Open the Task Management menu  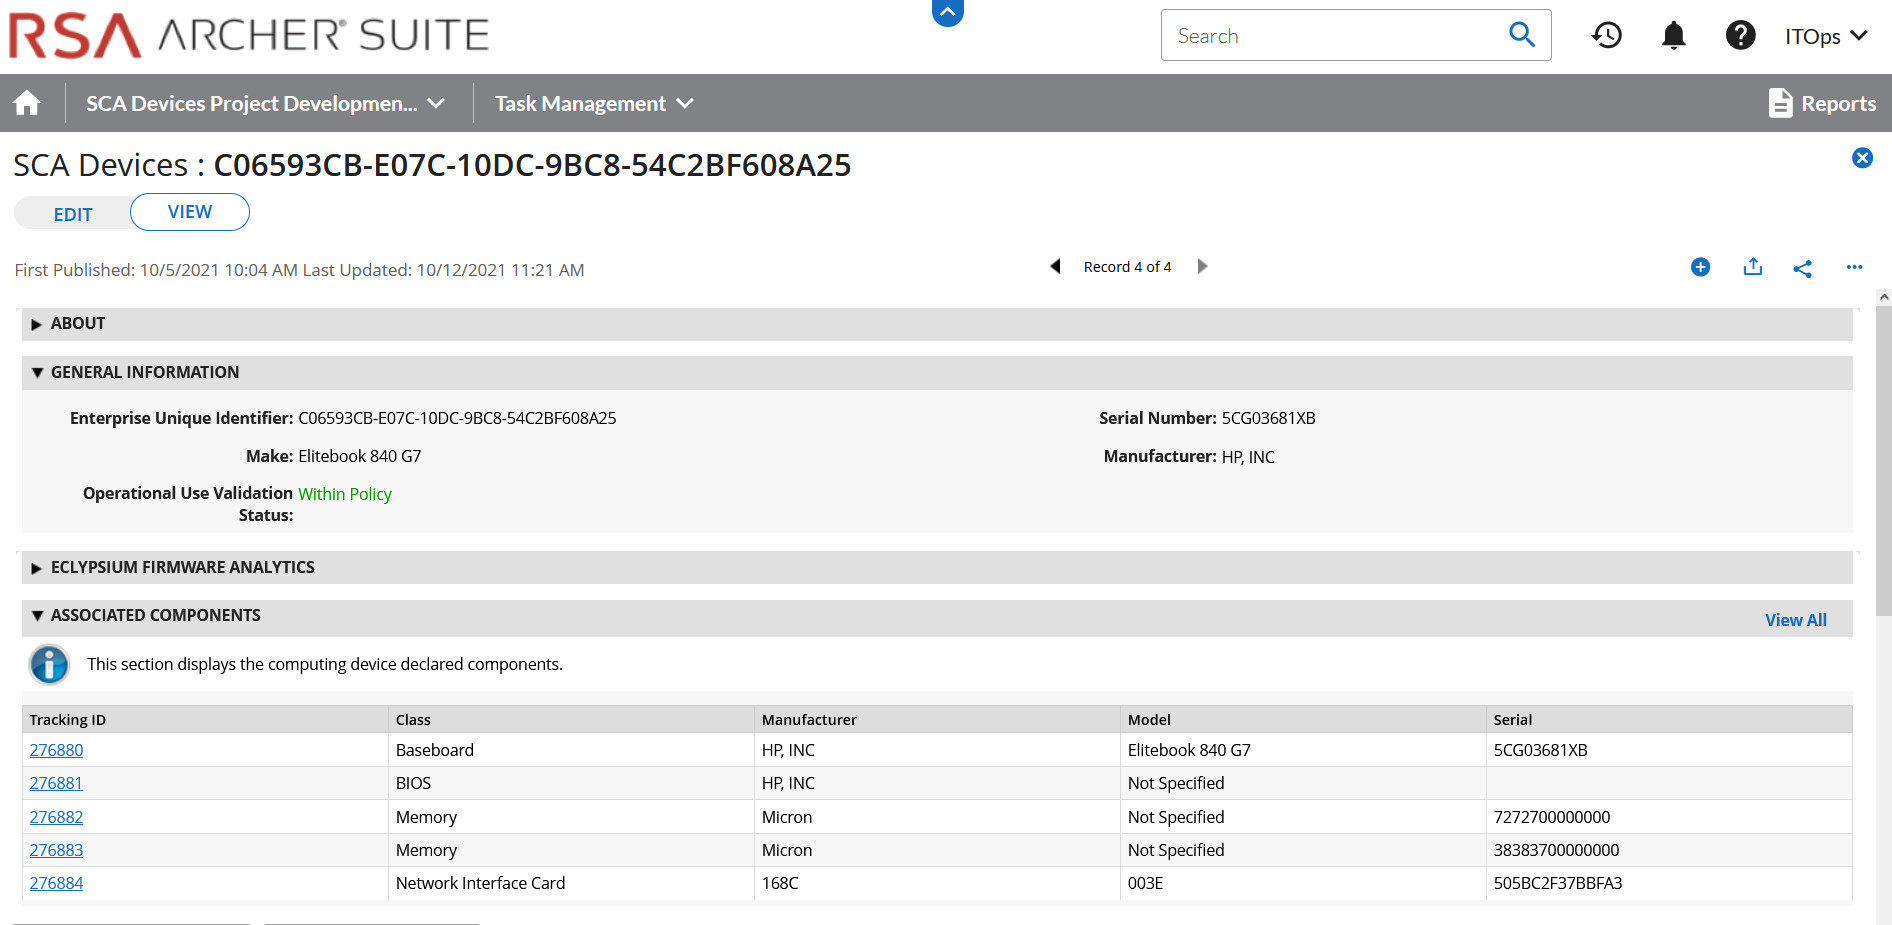click(x=594, y=103)
